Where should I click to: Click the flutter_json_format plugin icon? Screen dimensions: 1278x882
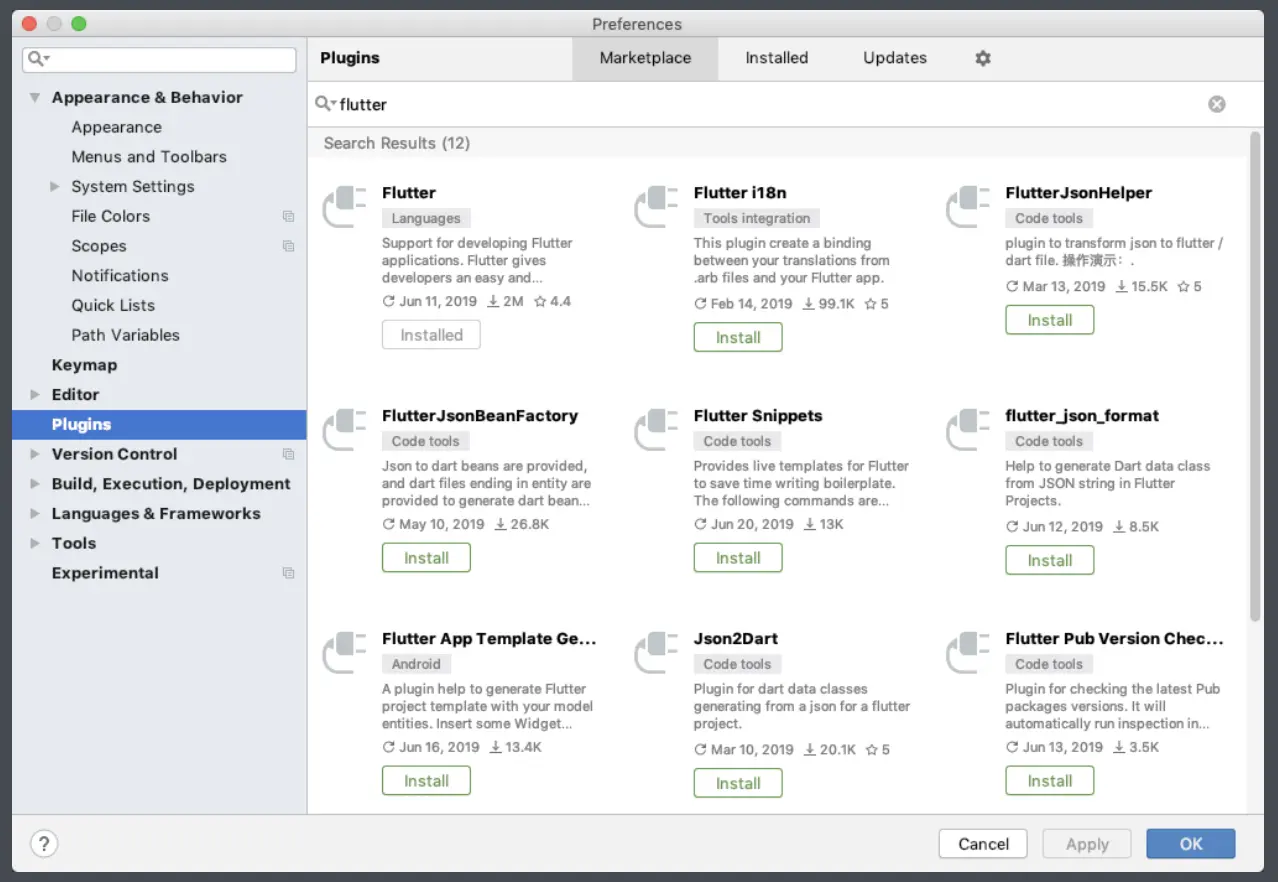(x=969, y=430)
